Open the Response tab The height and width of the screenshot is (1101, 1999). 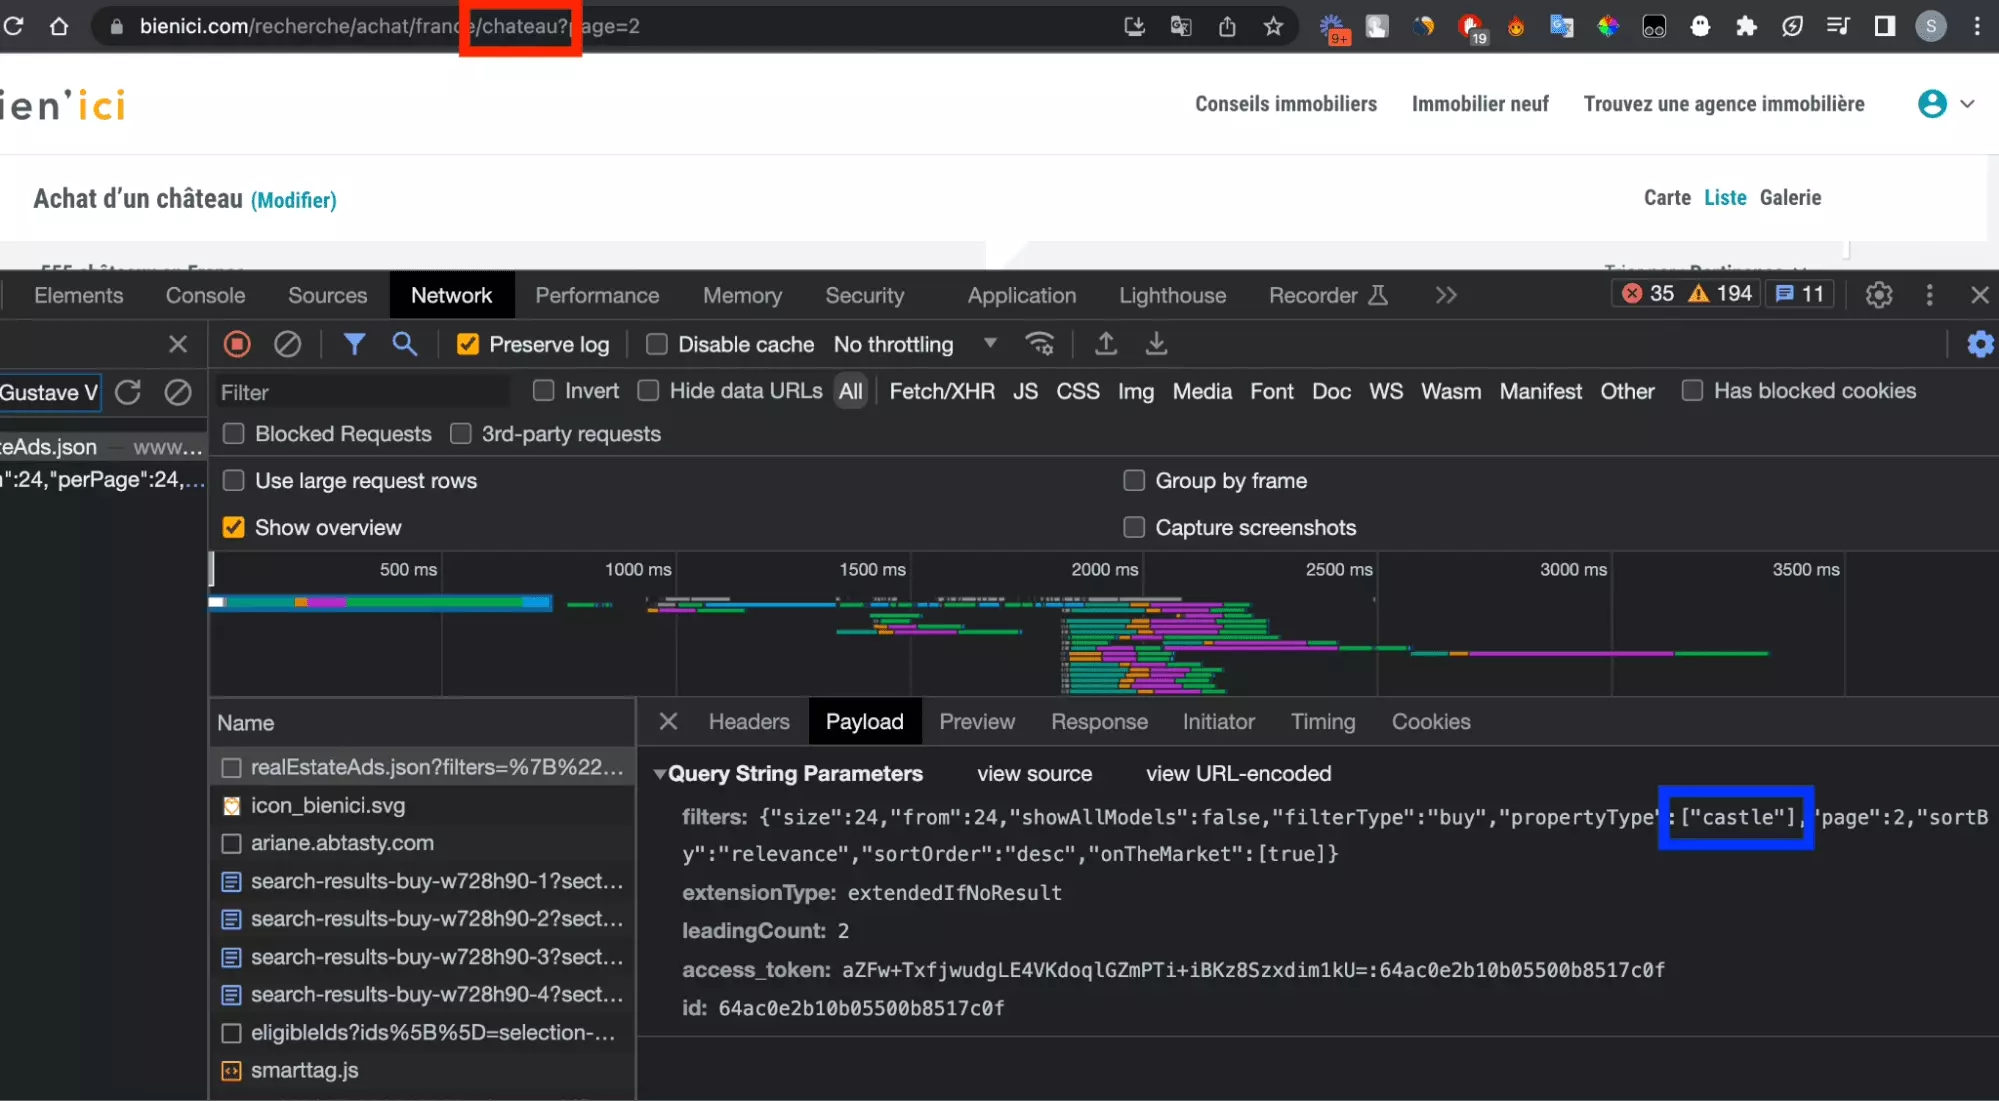(1098, 722)
